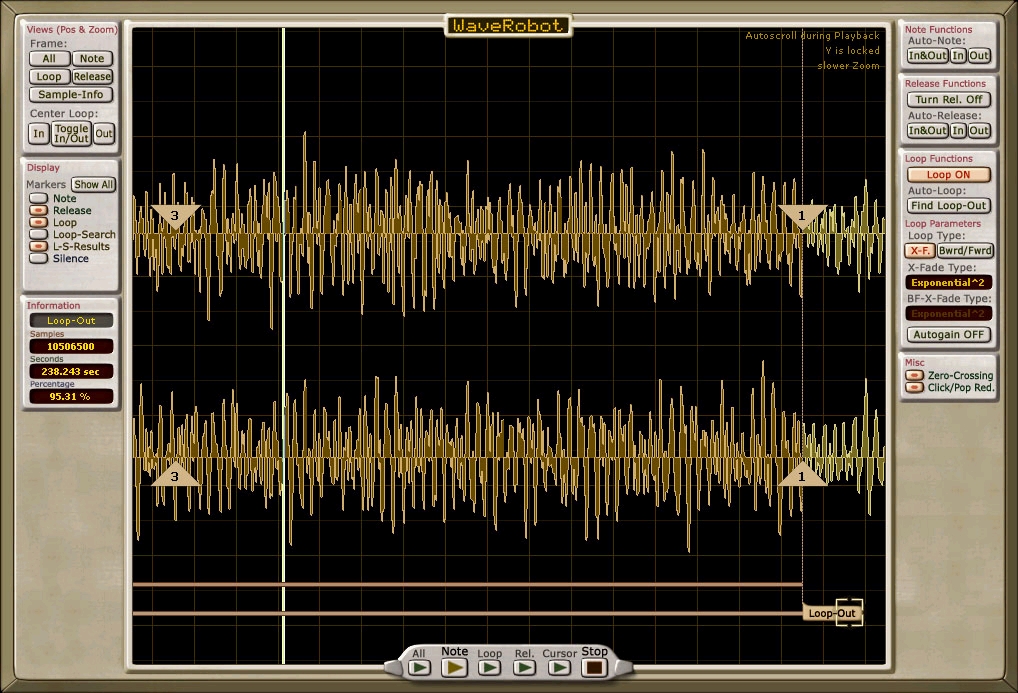1018x693 pixels.
Task: Play the entire sample with the All play button
Action: [419, 667]
